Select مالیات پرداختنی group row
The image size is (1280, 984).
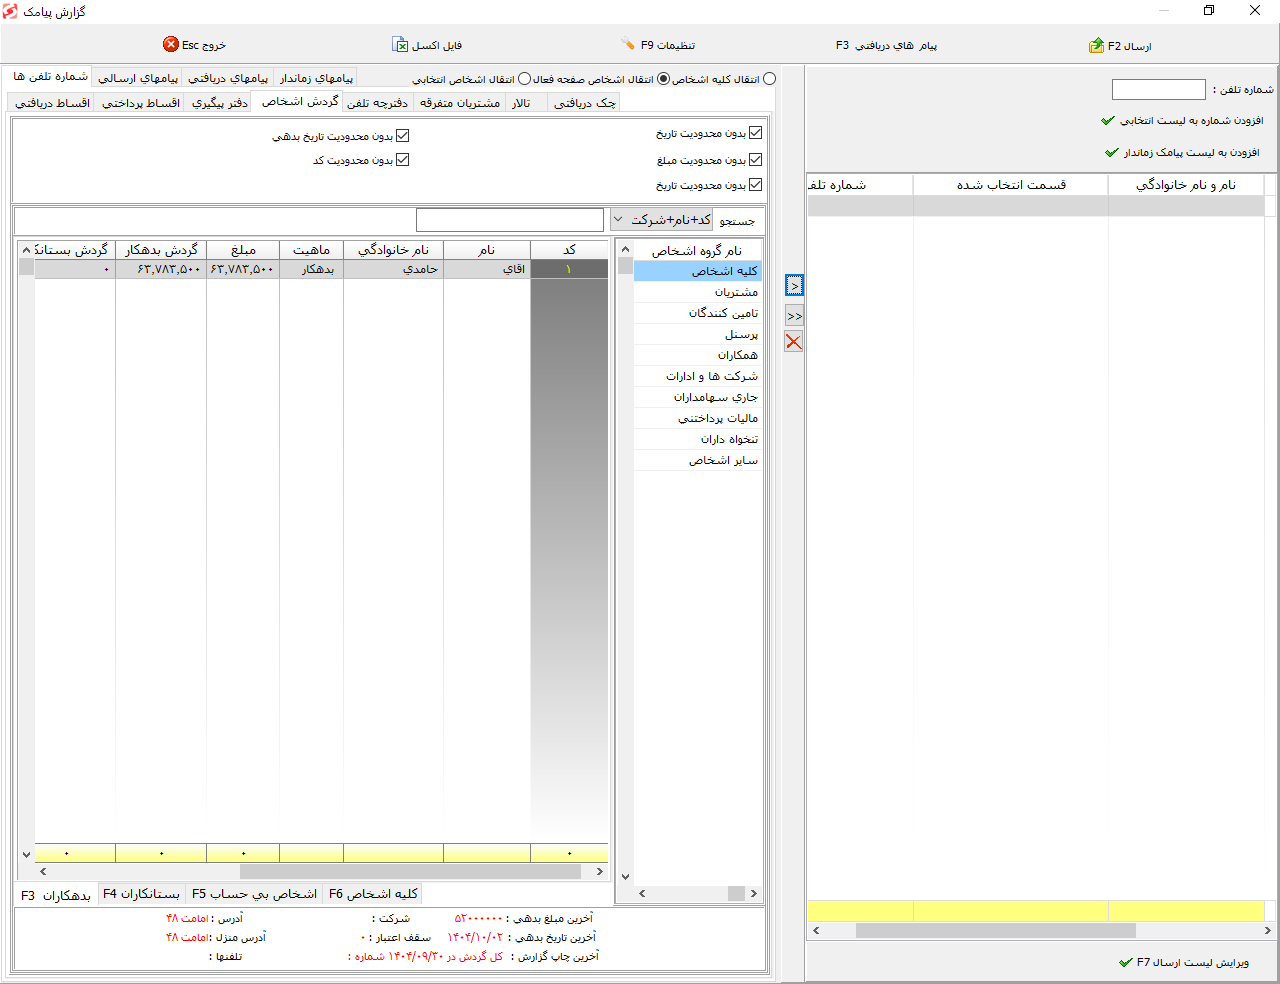[697, 418]
